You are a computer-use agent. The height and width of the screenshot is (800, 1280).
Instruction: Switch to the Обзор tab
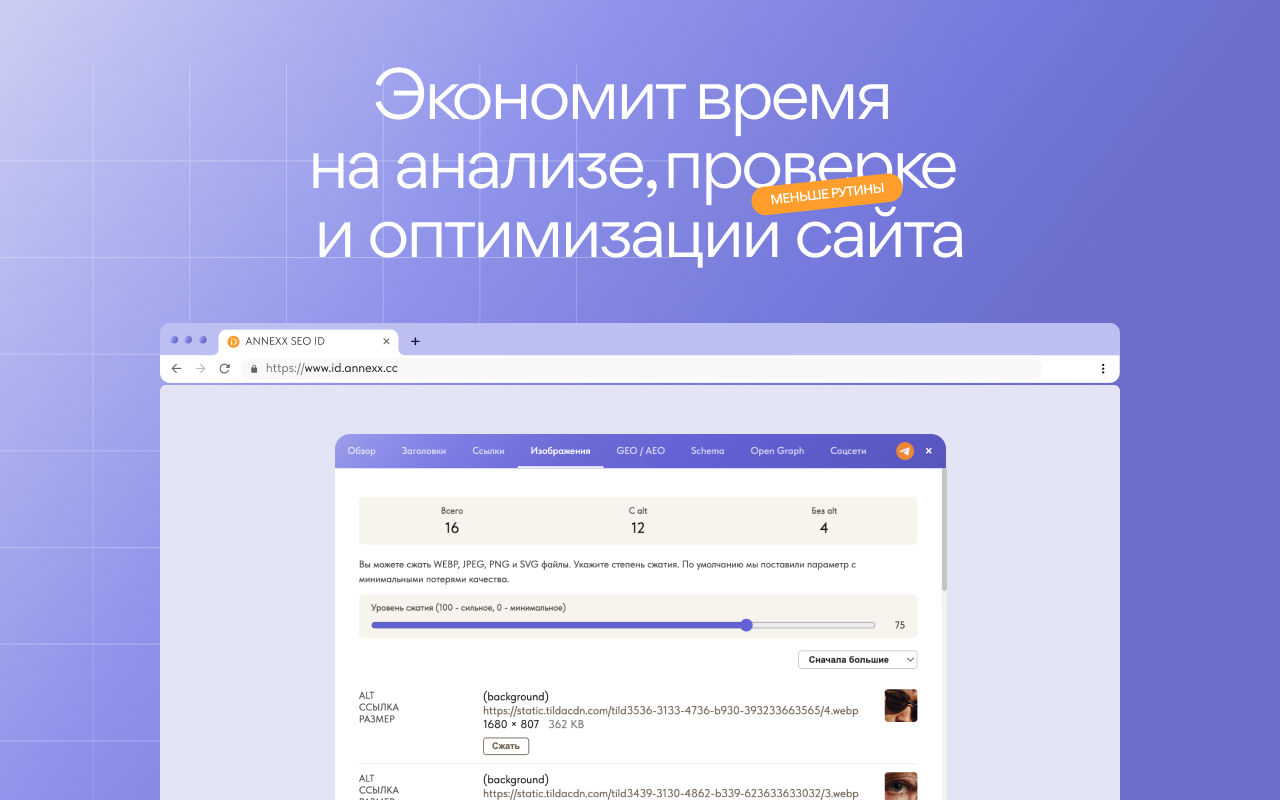coord(362,451)
